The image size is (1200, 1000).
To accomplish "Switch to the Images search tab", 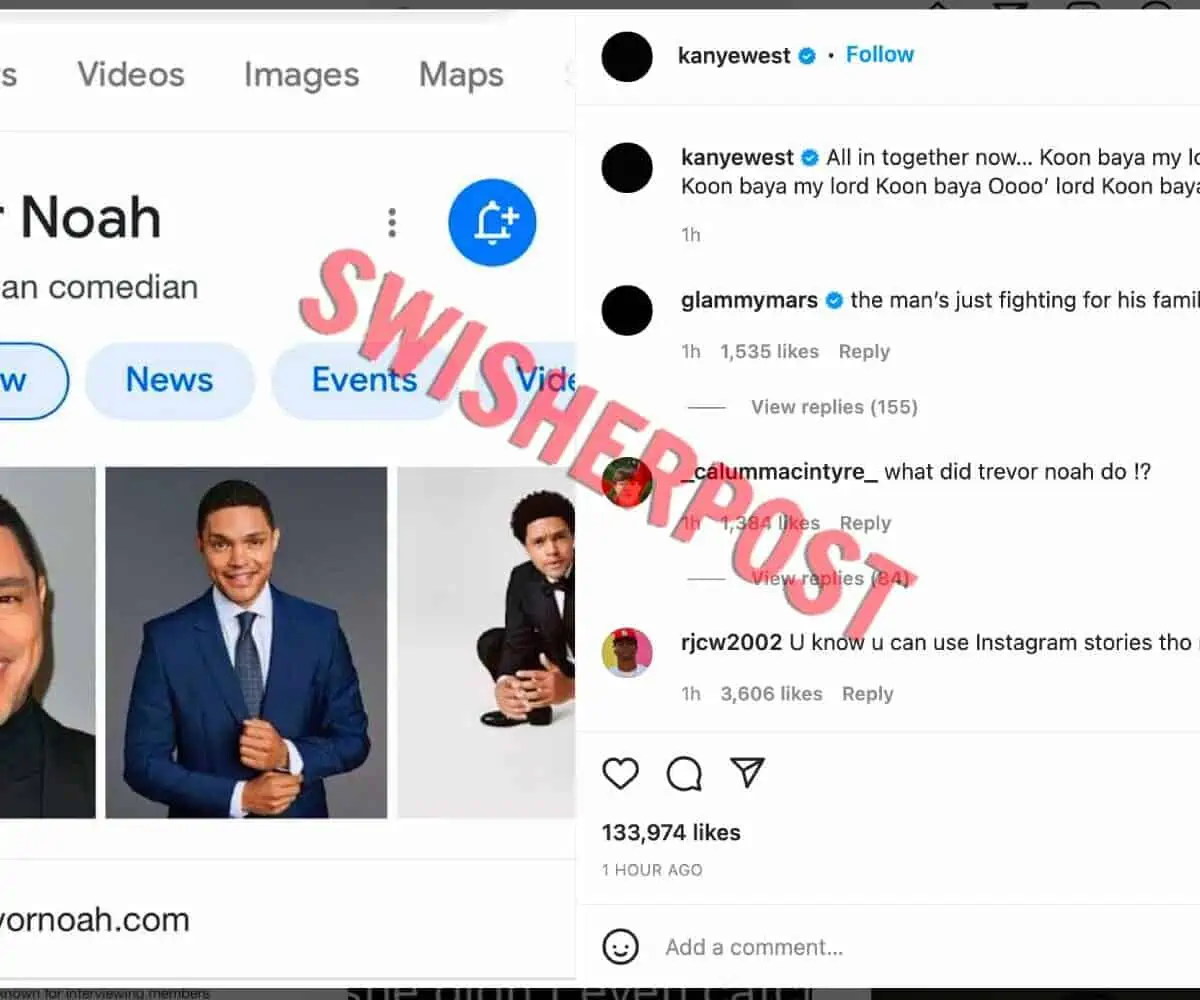I will point(301,74).
